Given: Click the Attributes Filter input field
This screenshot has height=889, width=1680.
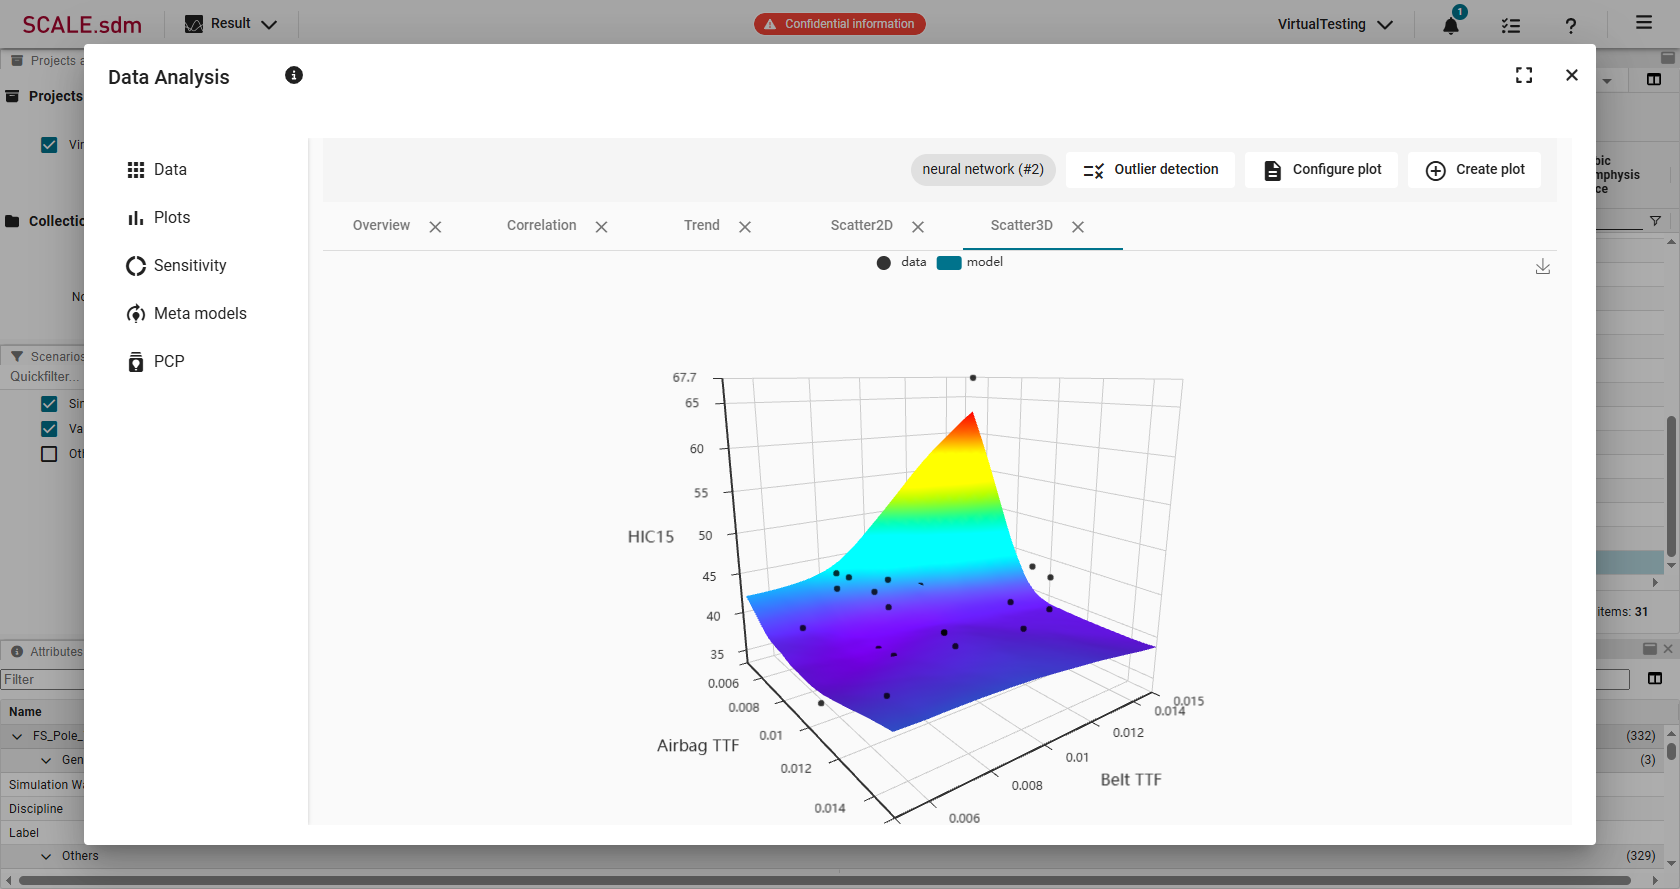Looking at the screenshot, I should tap(42, 680).
